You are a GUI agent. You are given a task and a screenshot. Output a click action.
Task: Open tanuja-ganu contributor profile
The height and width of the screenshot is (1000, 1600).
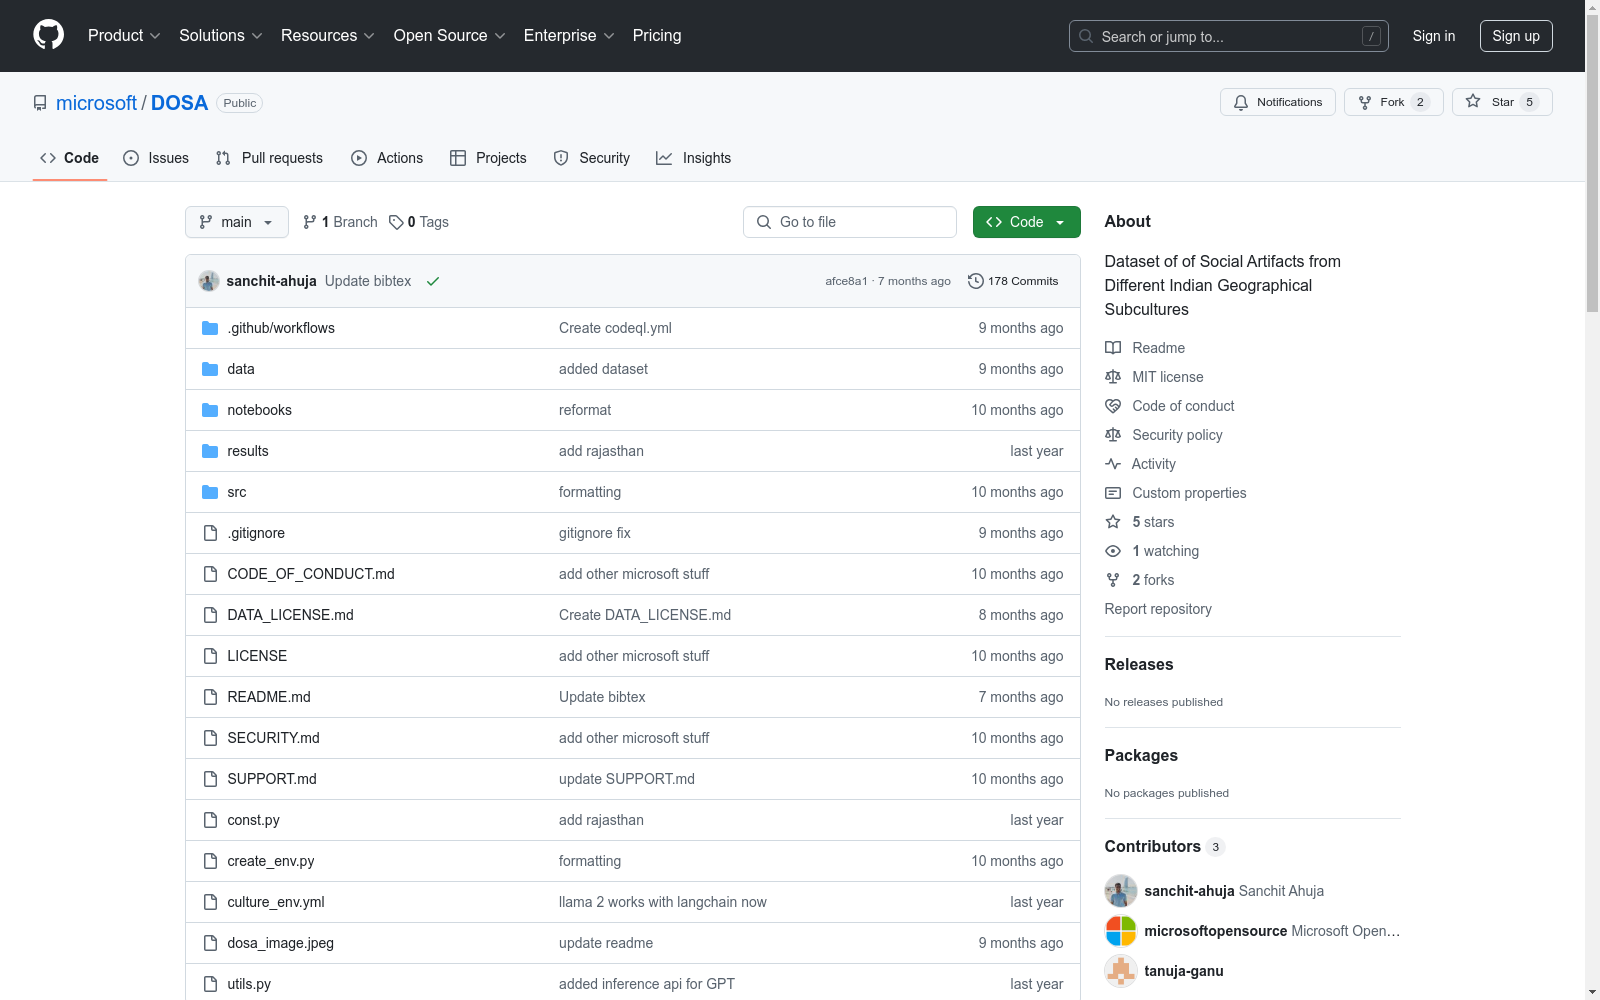pyautogui.click(x=1184, y=971)
